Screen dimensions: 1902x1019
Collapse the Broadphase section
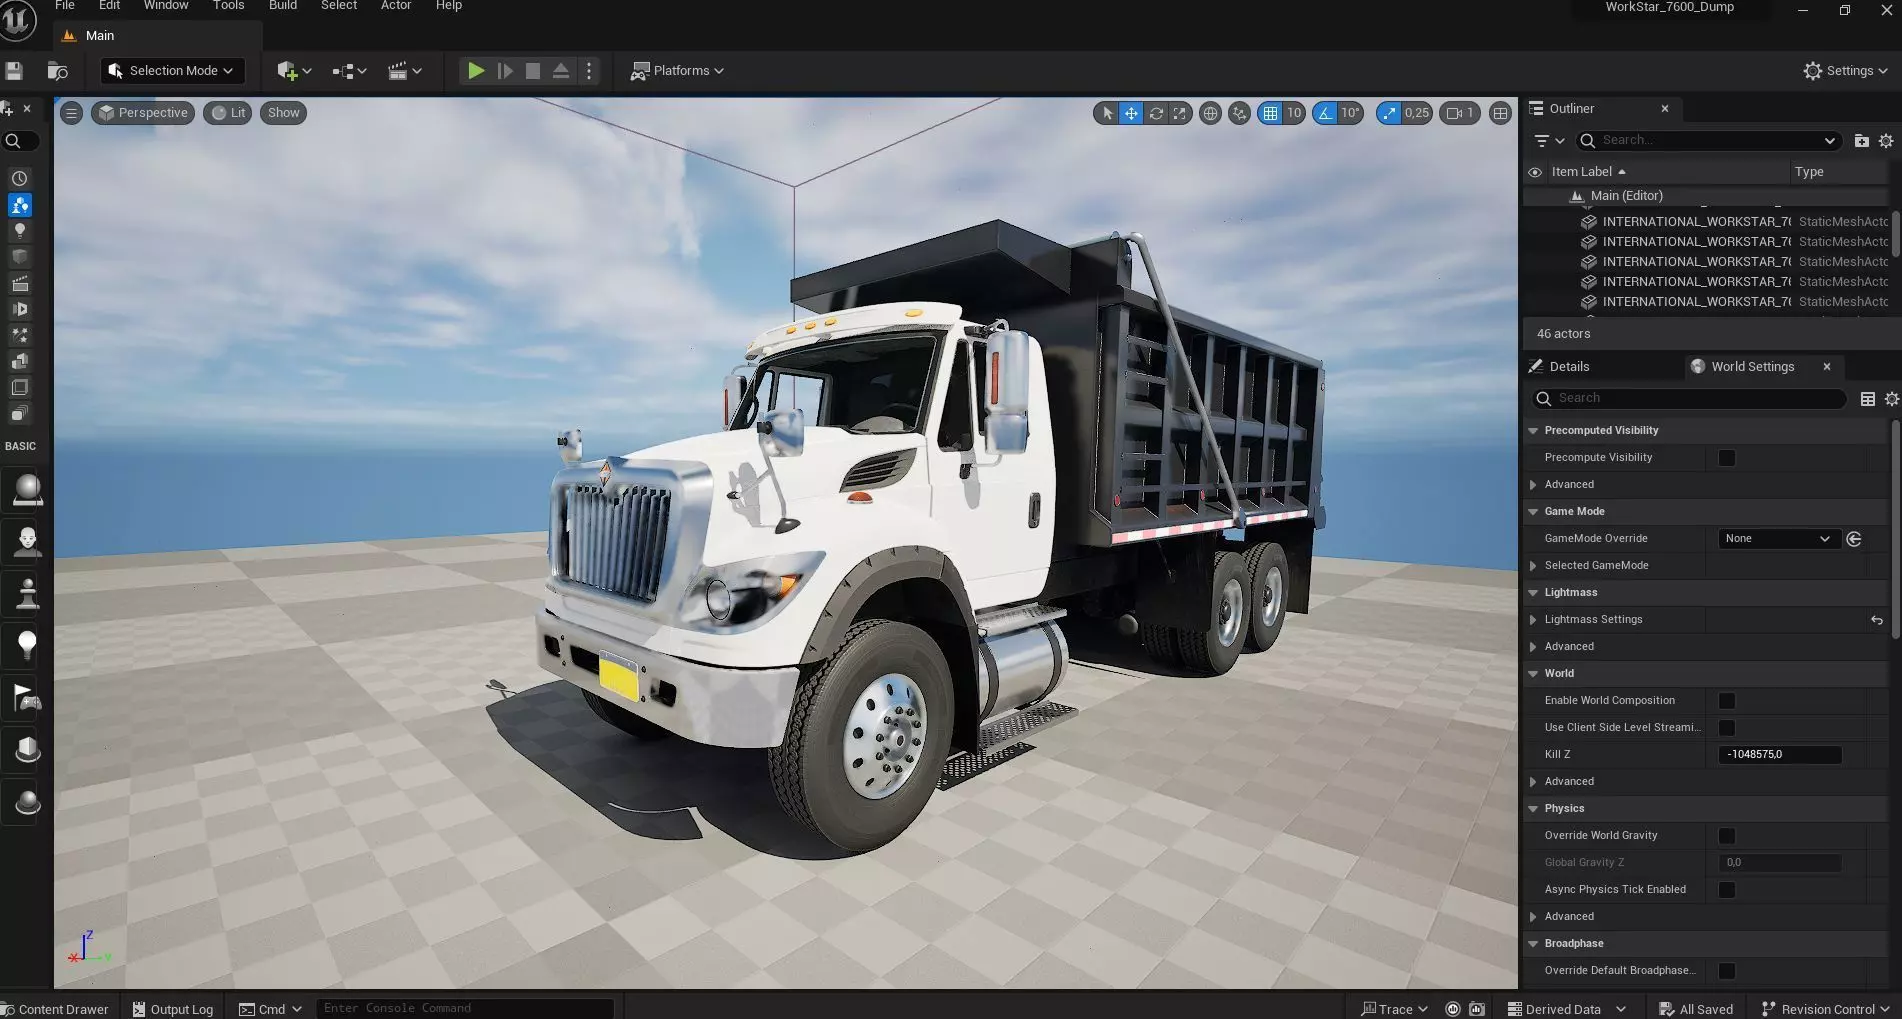pyautogui.click(x=1533, y=944)
